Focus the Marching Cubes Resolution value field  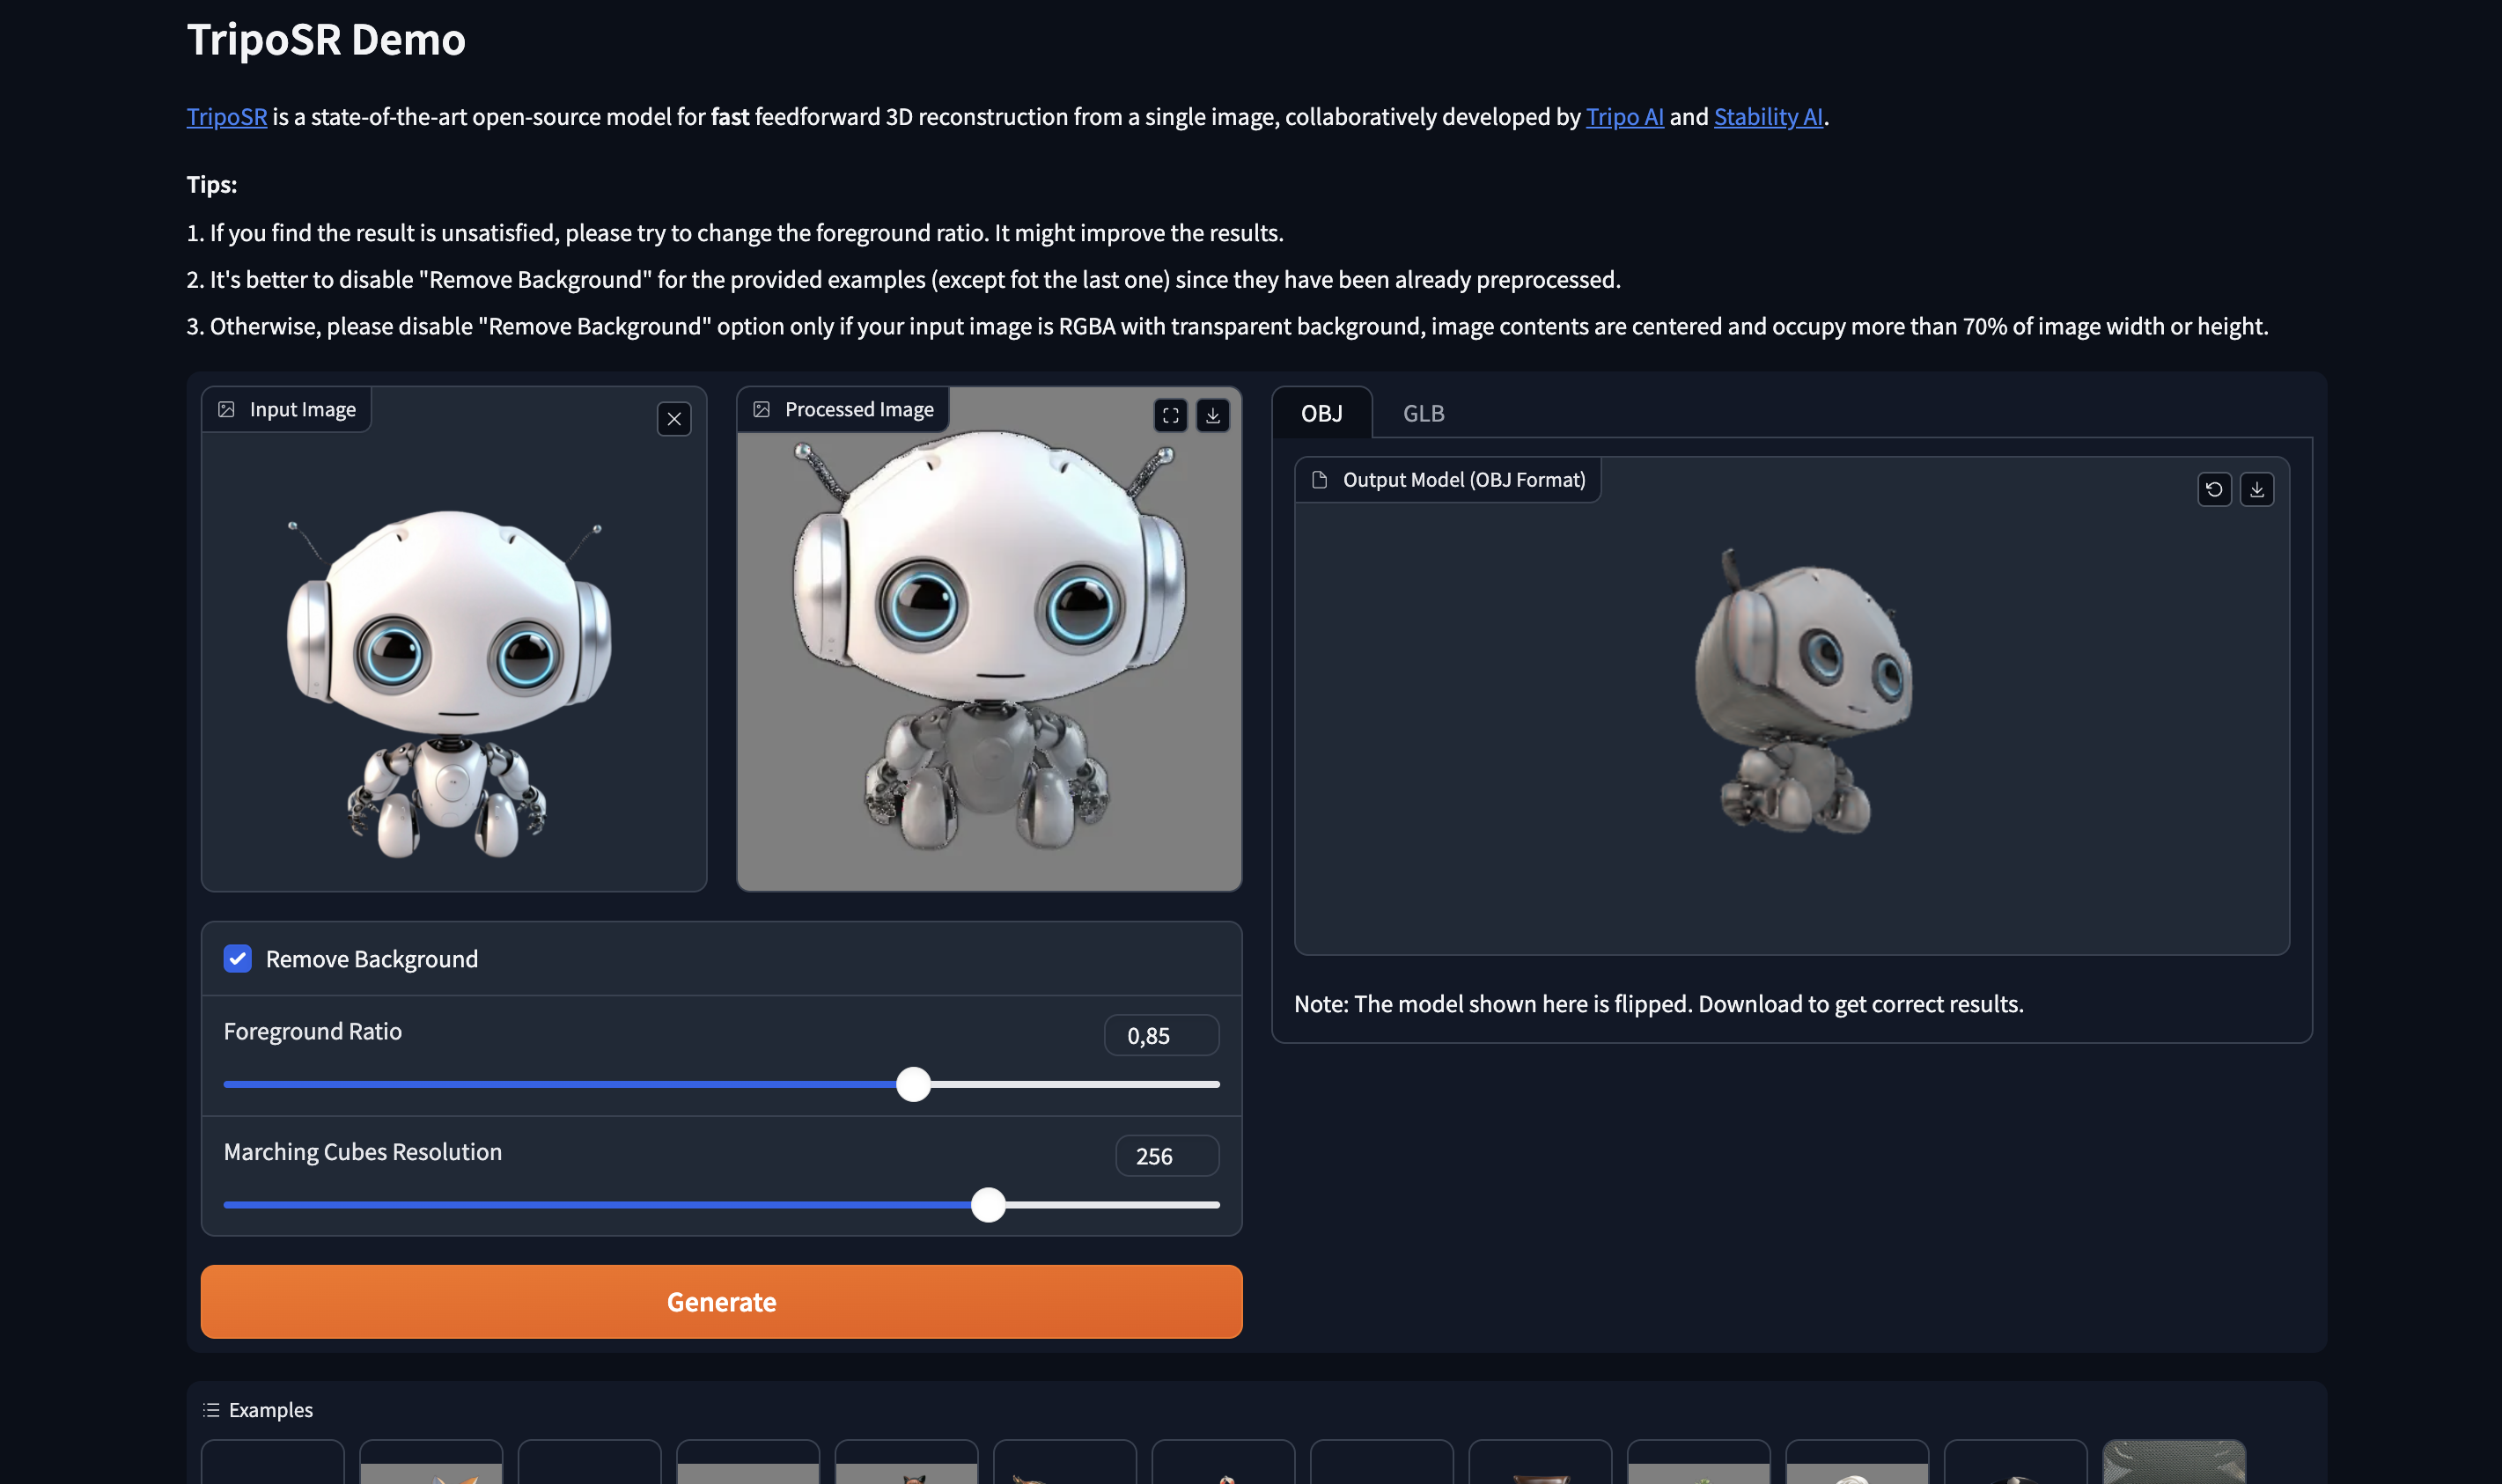click(1167, 1156)
